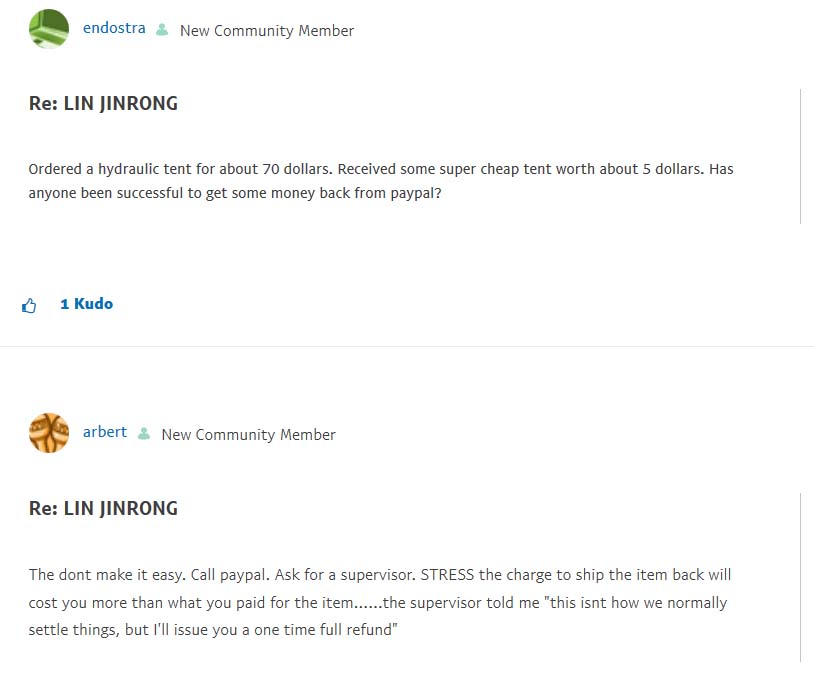
Task: Click the member rank icon beside endostra
Action: 162,30
